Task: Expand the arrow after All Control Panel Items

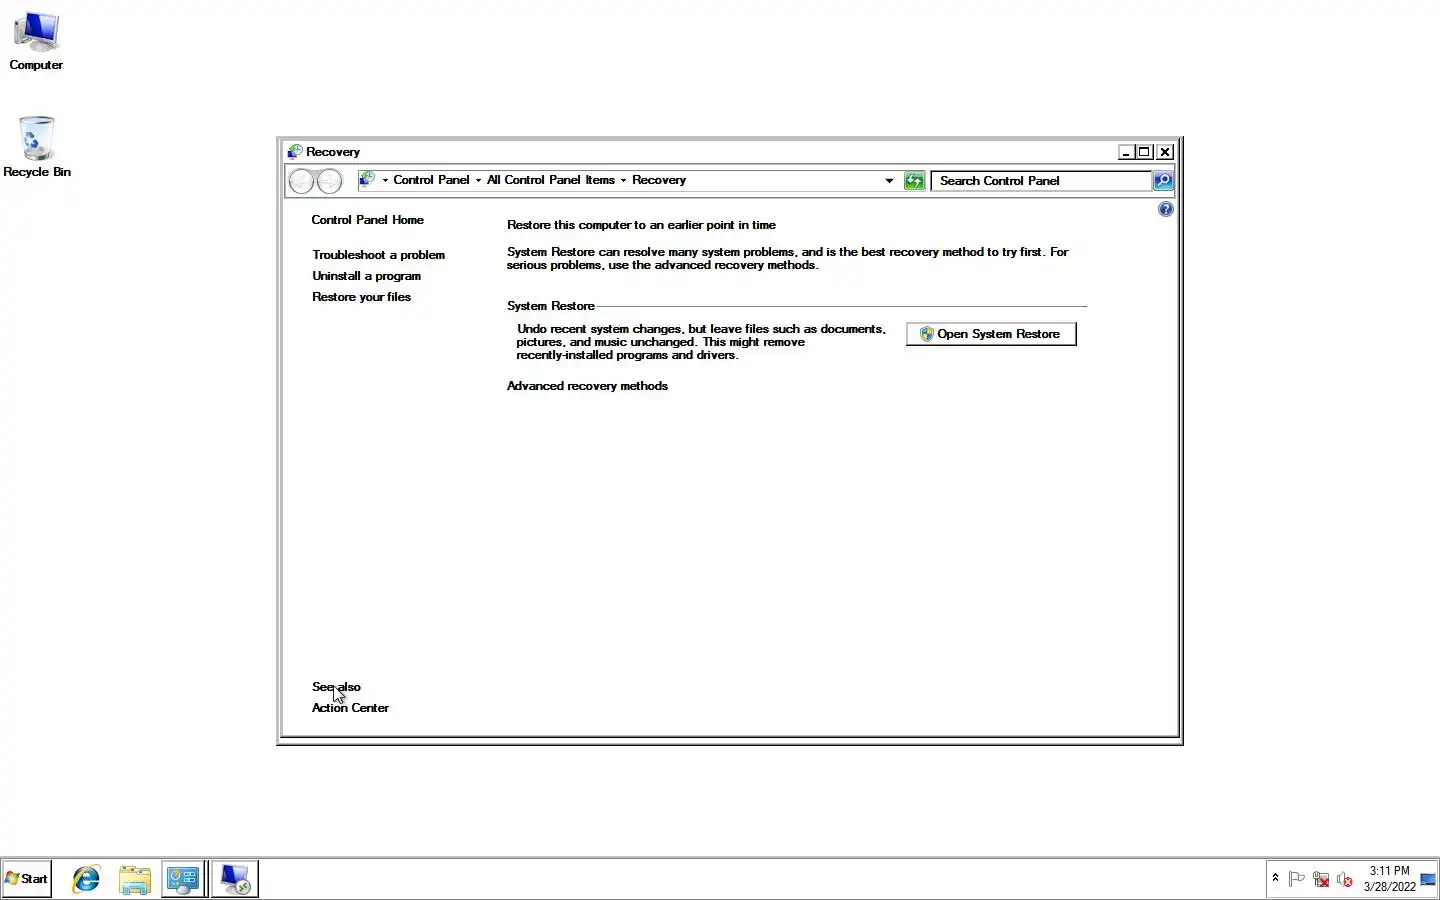Action: click(x=623, y=181)
